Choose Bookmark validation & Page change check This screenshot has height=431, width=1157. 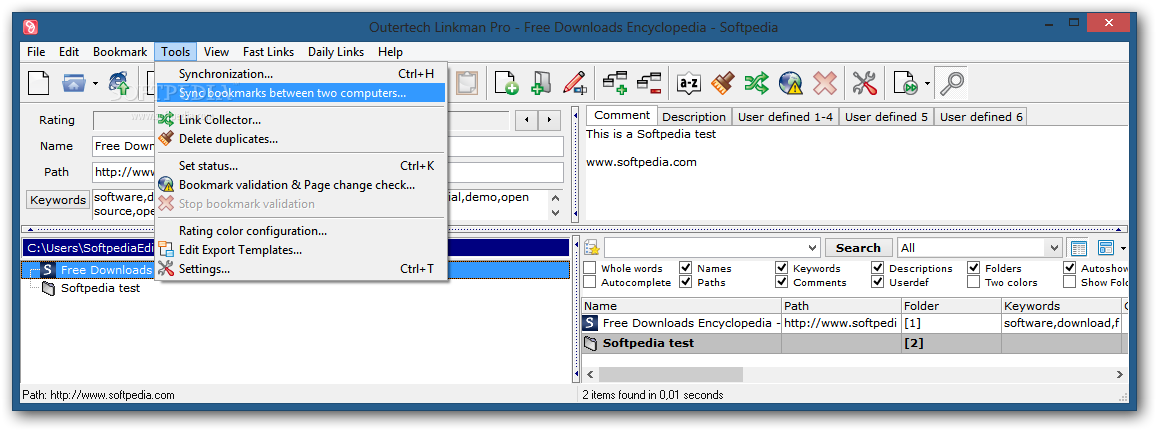pyautogui.click(x=300, y=185)
